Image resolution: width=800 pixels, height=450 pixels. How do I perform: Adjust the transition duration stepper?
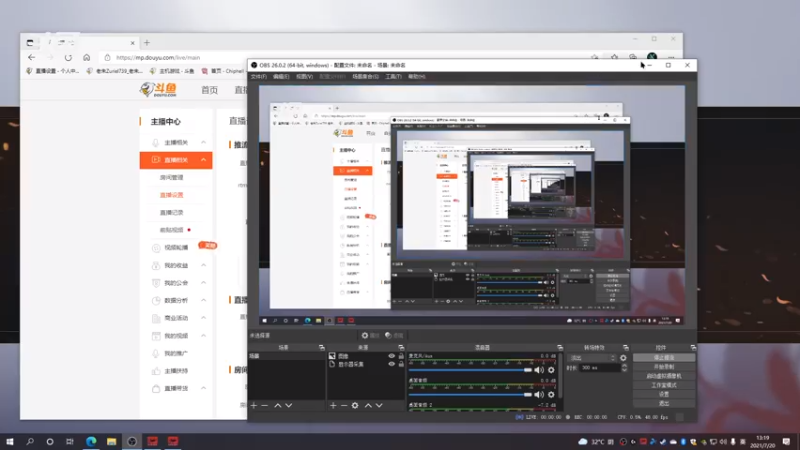coord(624,368)
